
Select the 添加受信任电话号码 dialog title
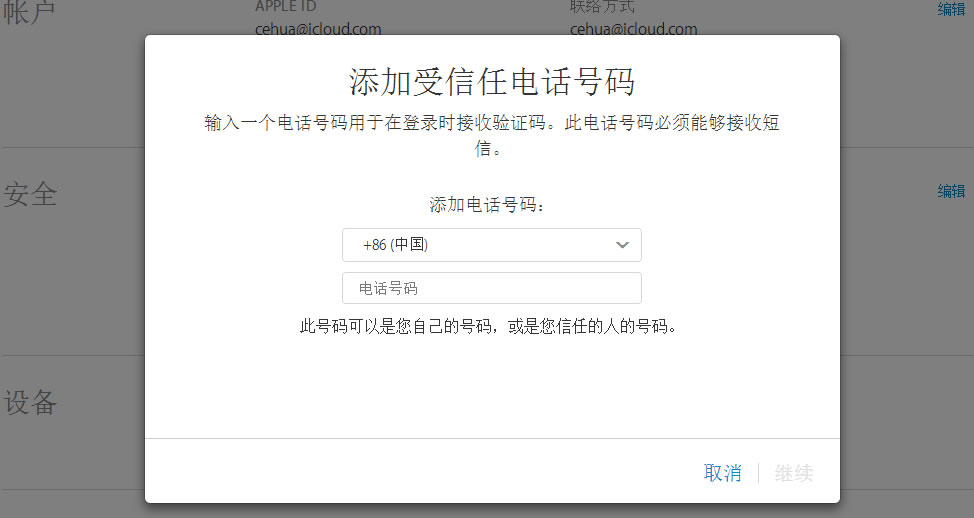tap(491, 81)
